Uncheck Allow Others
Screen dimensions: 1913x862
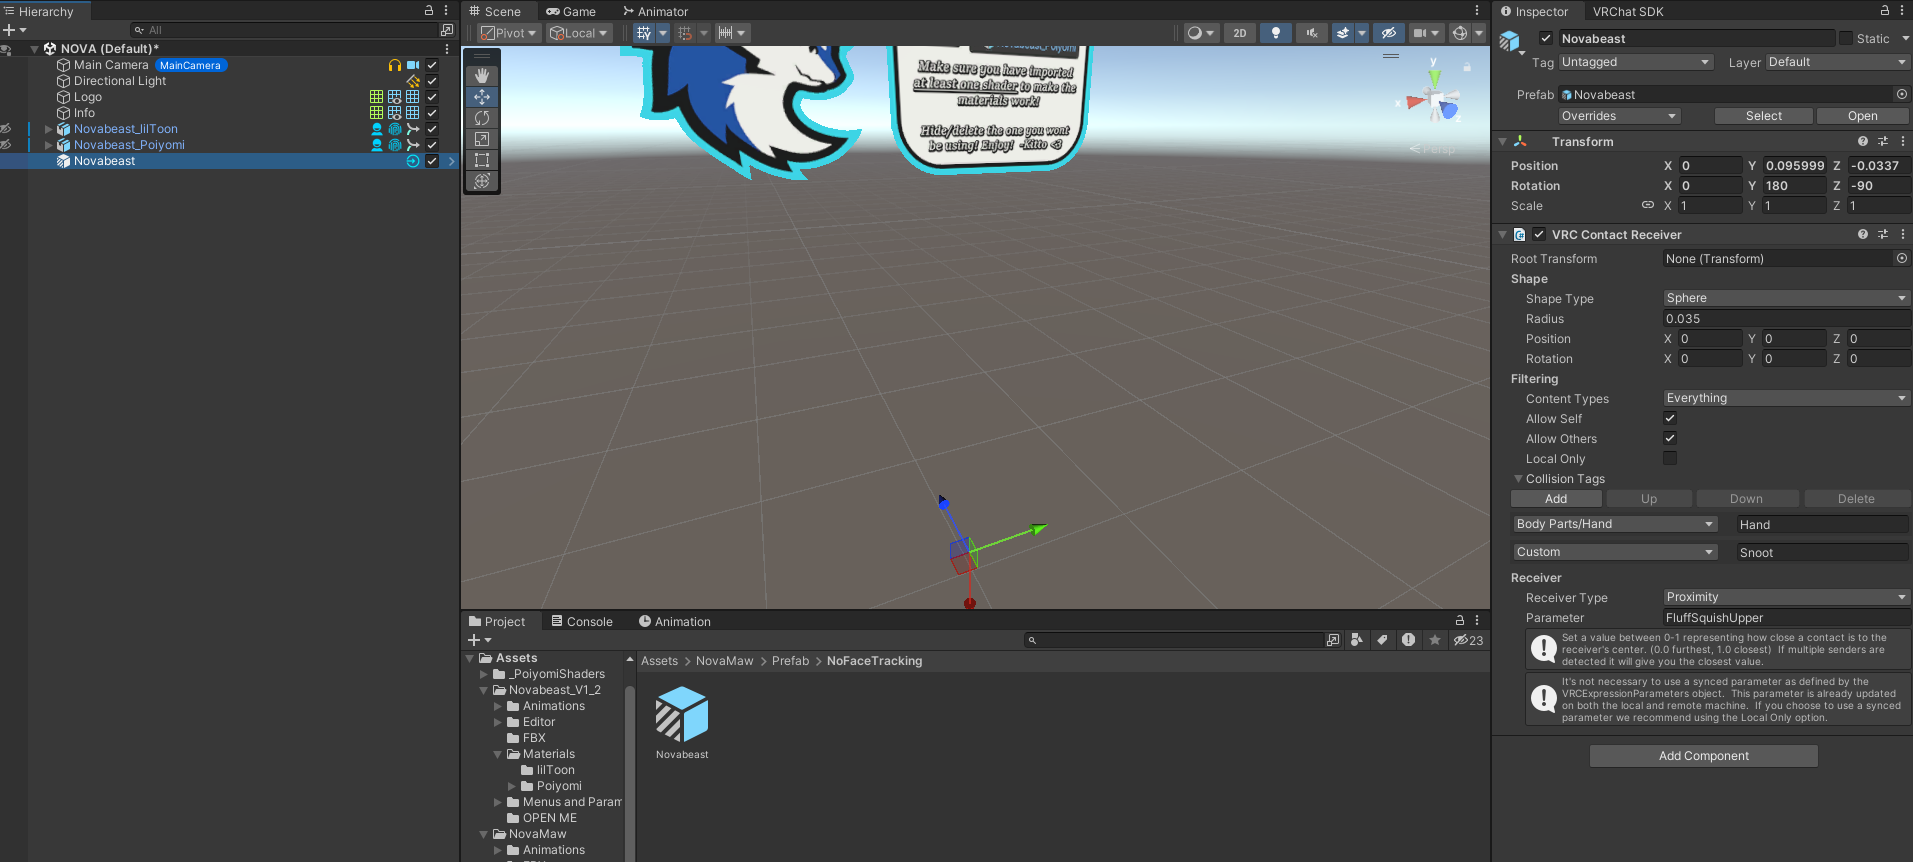(x=1670, y=438)
